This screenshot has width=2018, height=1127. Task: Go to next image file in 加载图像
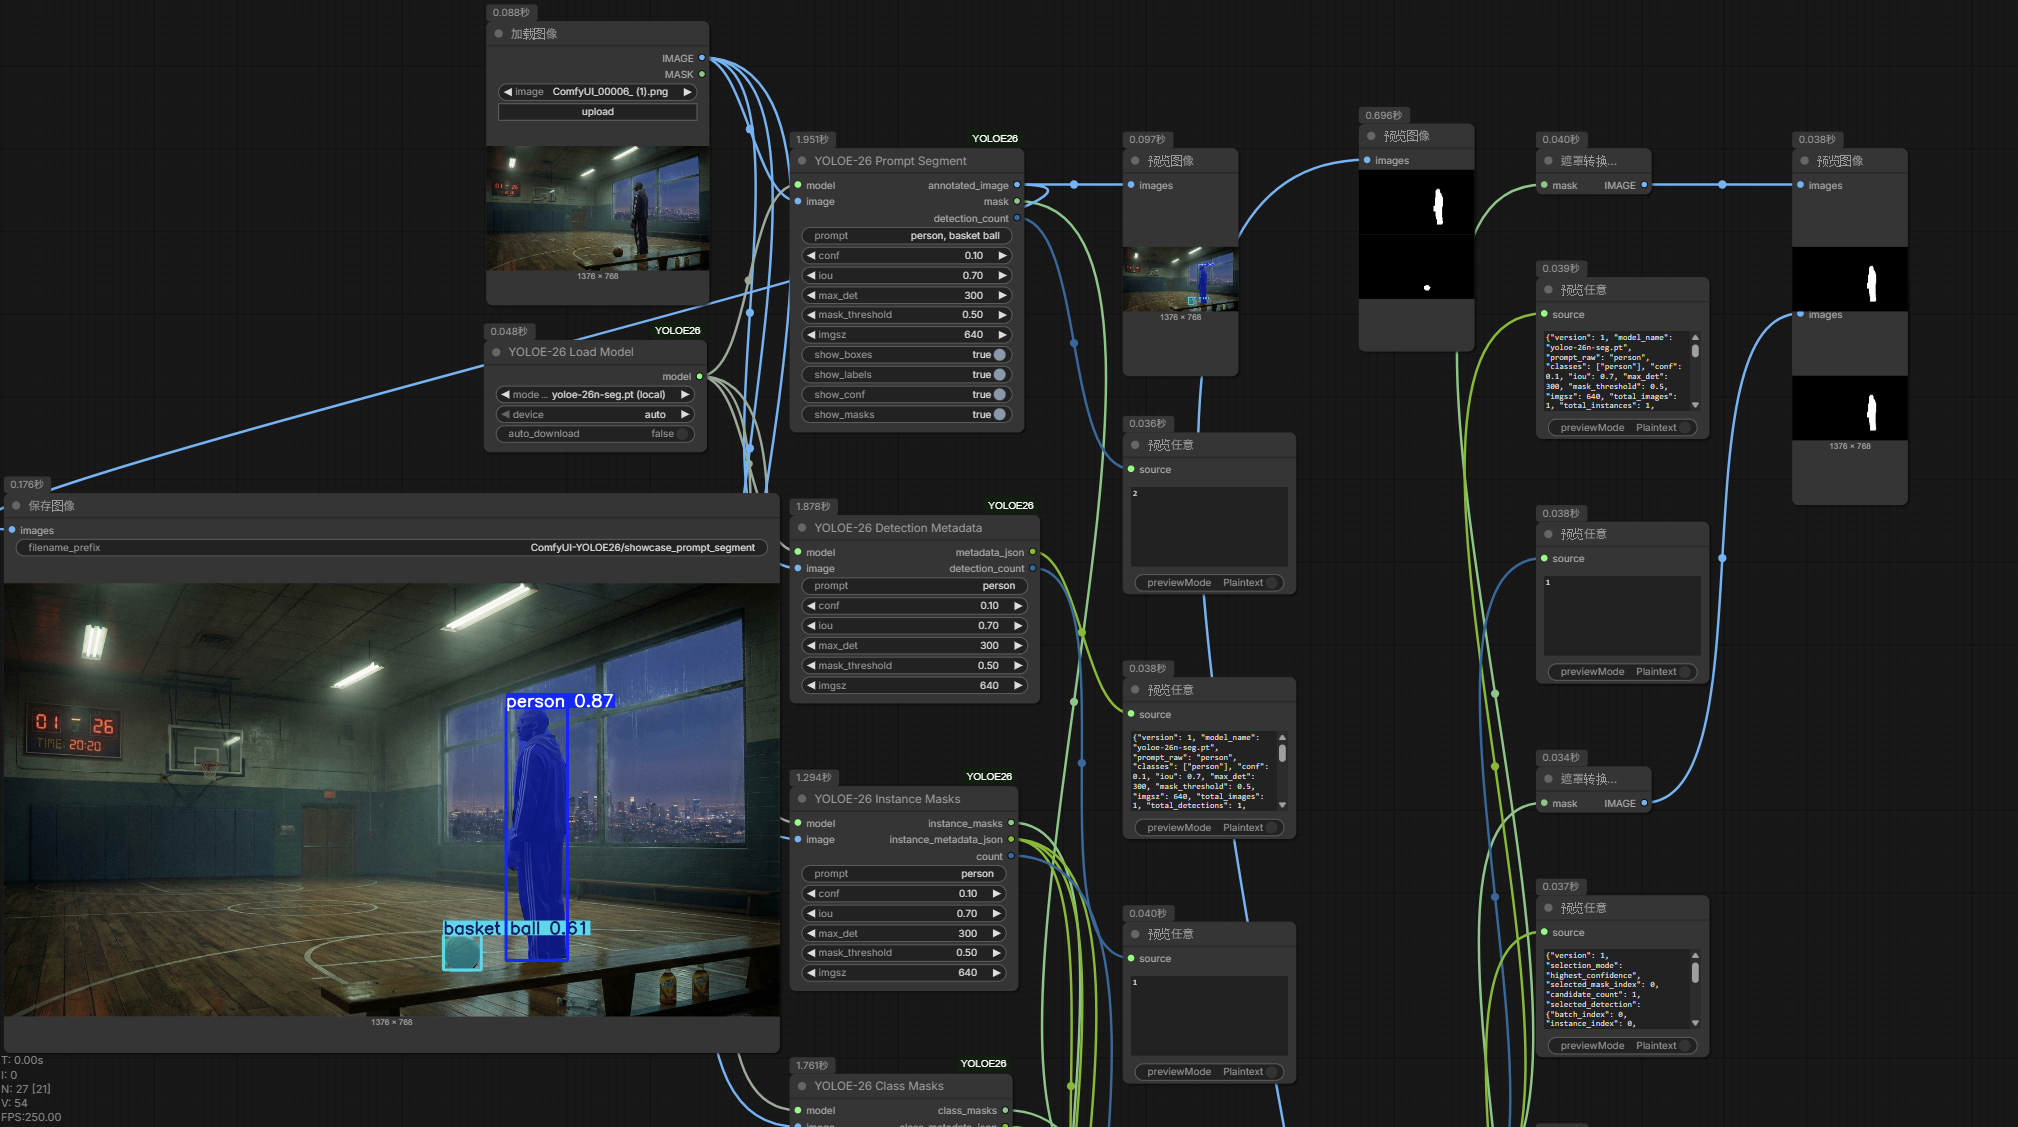click(687, 92)
